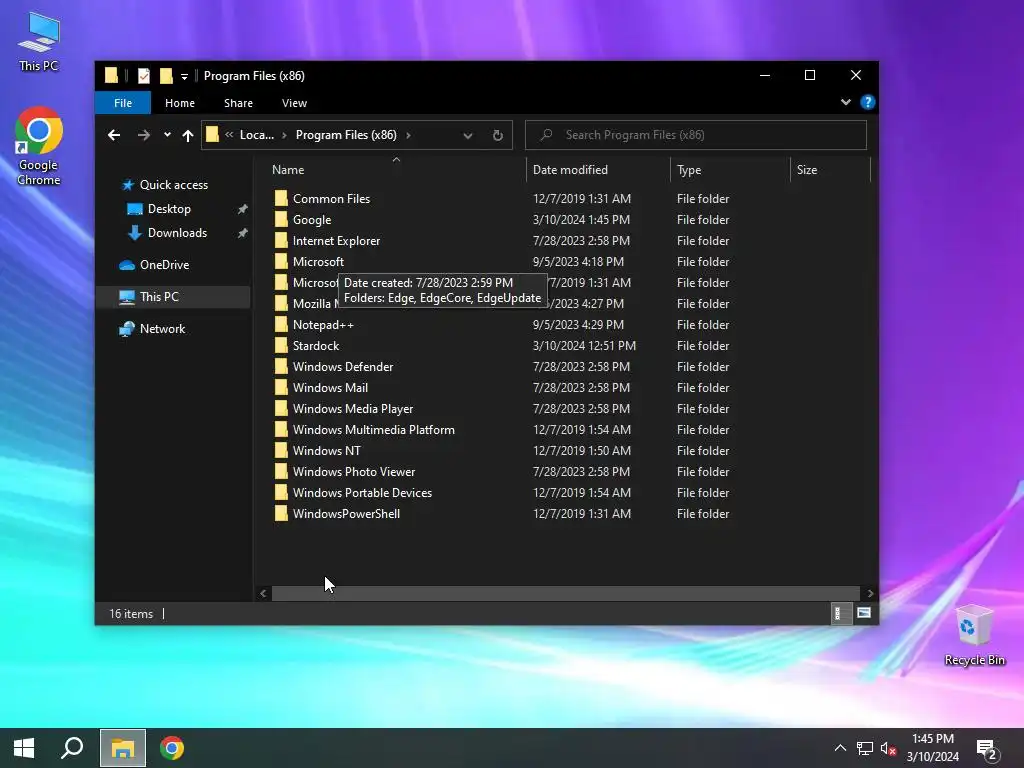Image resolution: width=1024 pixels, height=768 pixels.
Task: Expand hidden breadcrumb path with double chevron
Action: tap(229, 135)
